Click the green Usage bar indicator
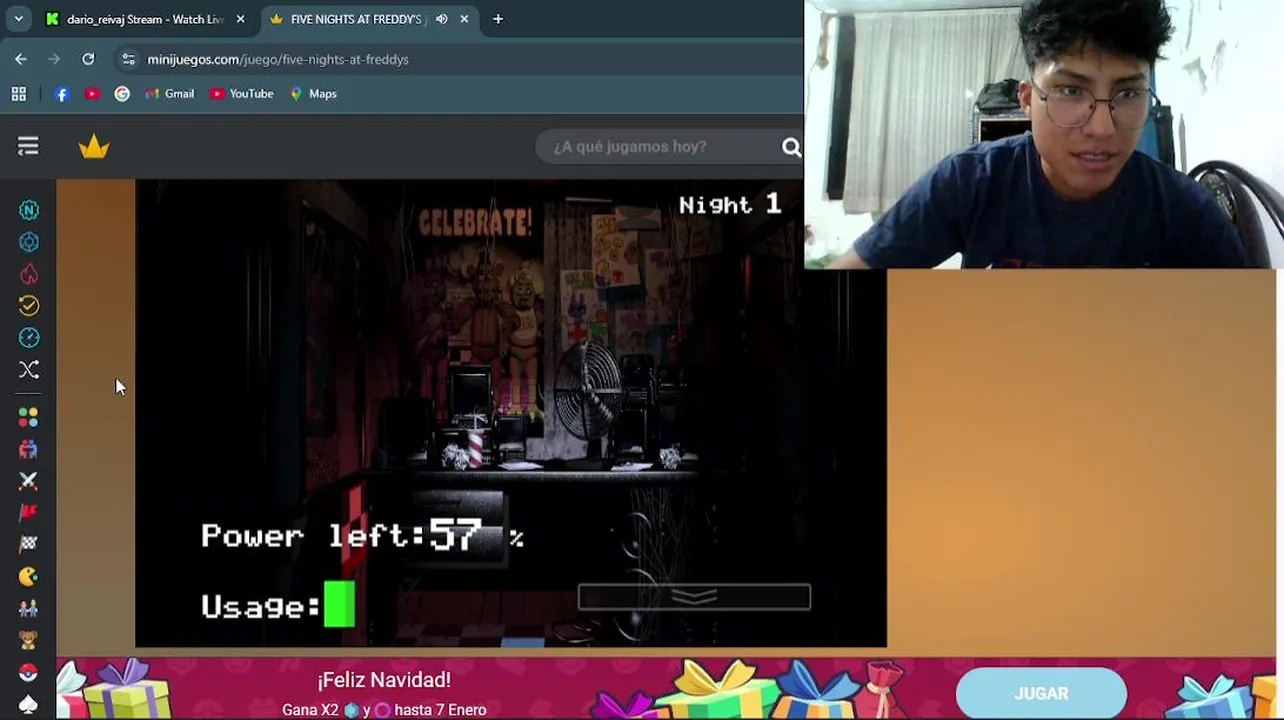This screenshot has height=720, width=1284. [x=339, y=606]
